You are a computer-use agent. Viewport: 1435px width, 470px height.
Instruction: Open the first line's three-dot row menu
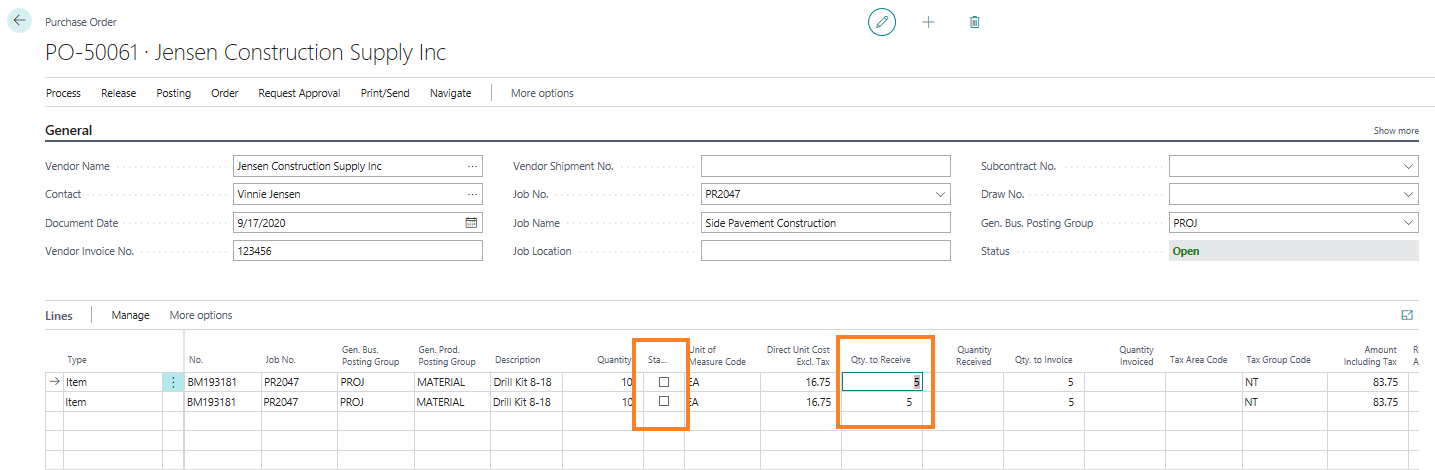173,382
